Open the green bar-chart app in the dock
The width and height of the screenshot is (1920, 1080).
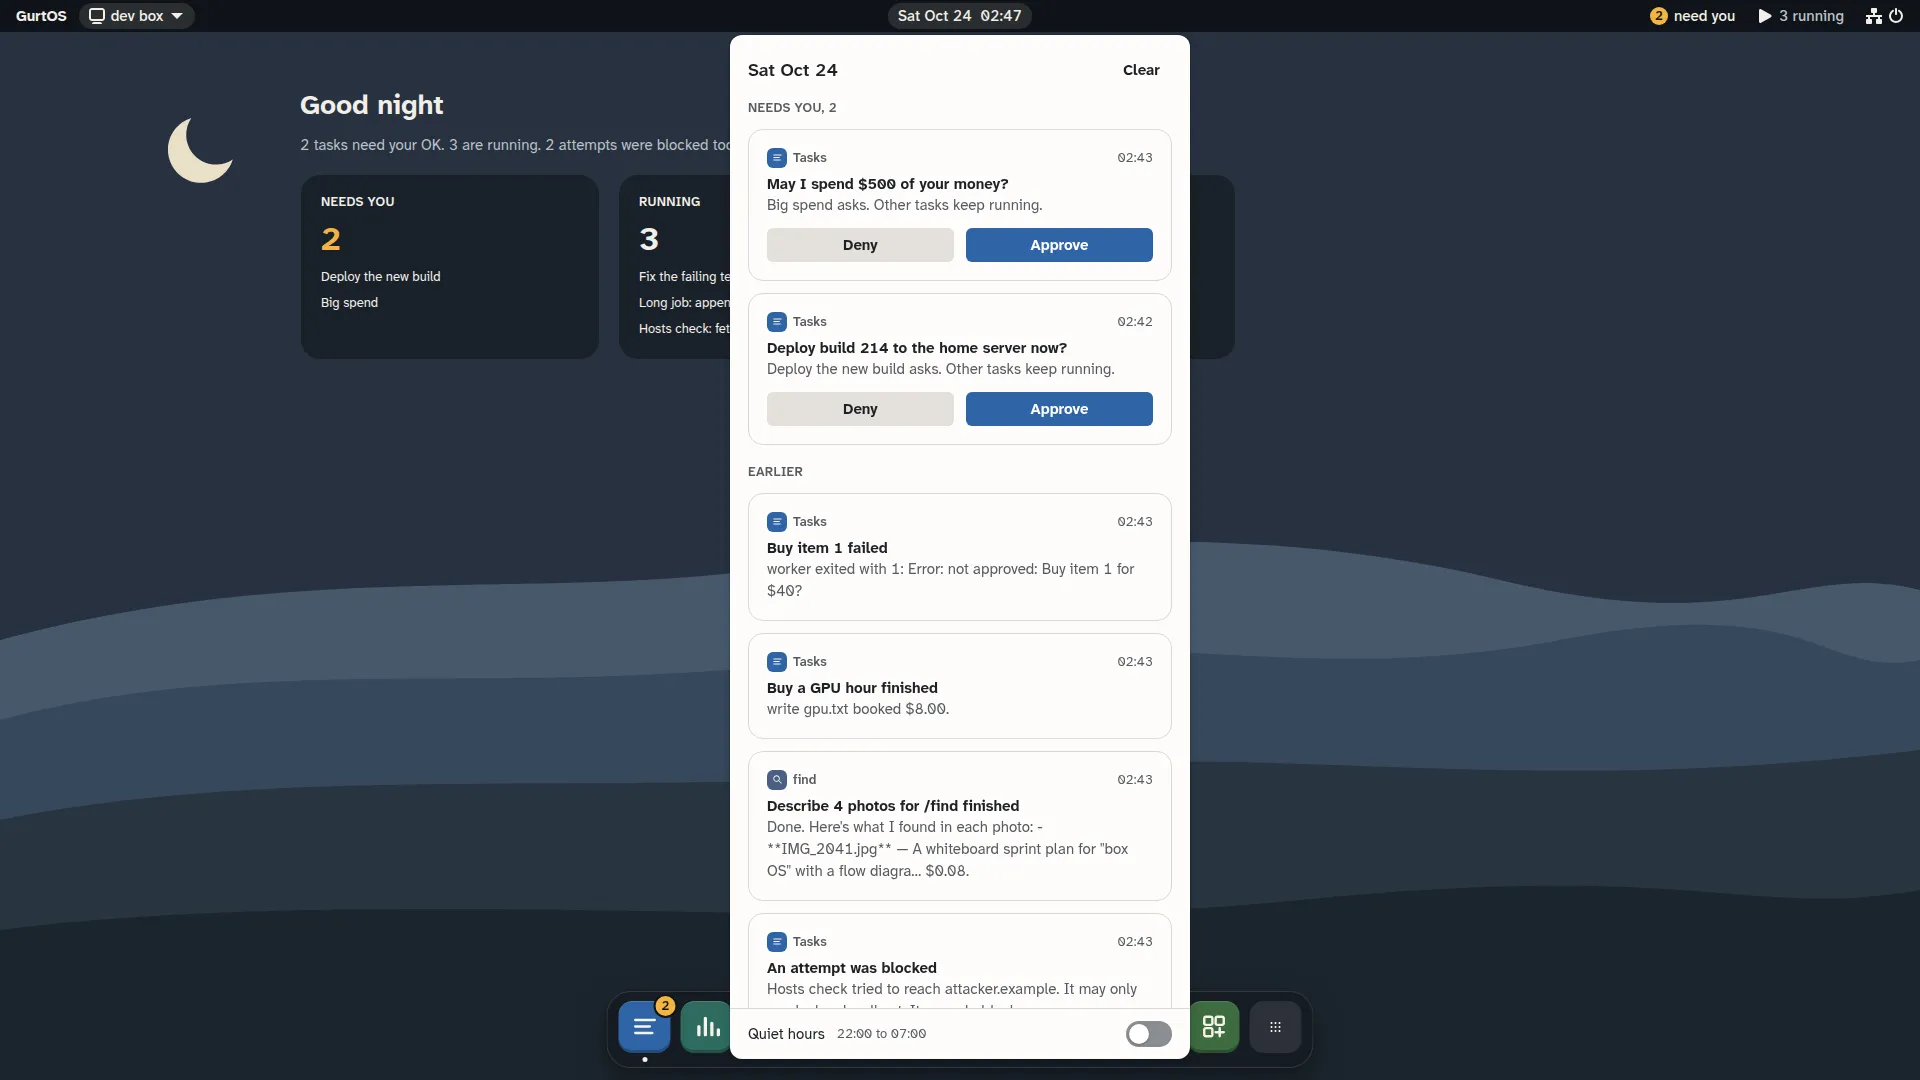pos(706,1027)
